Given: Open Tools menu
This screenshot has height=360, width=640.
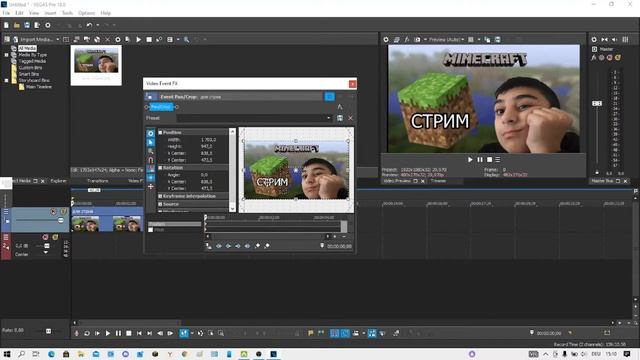Looking at the screenshot, I should pos(67,13).
